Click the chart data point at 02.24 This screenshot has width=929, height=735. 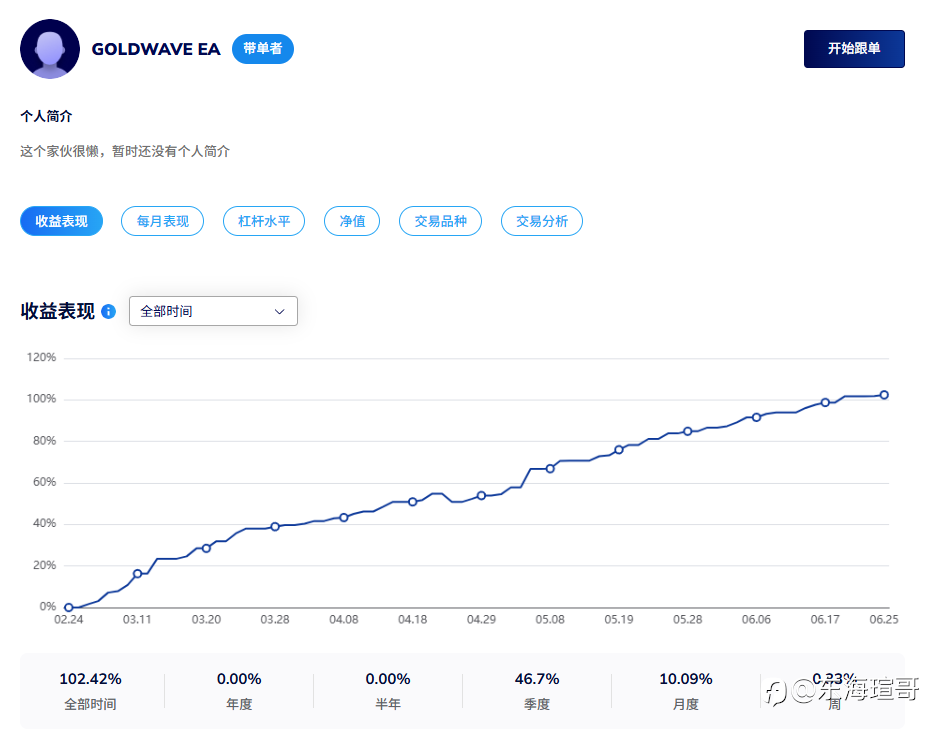tap(69, 607)
